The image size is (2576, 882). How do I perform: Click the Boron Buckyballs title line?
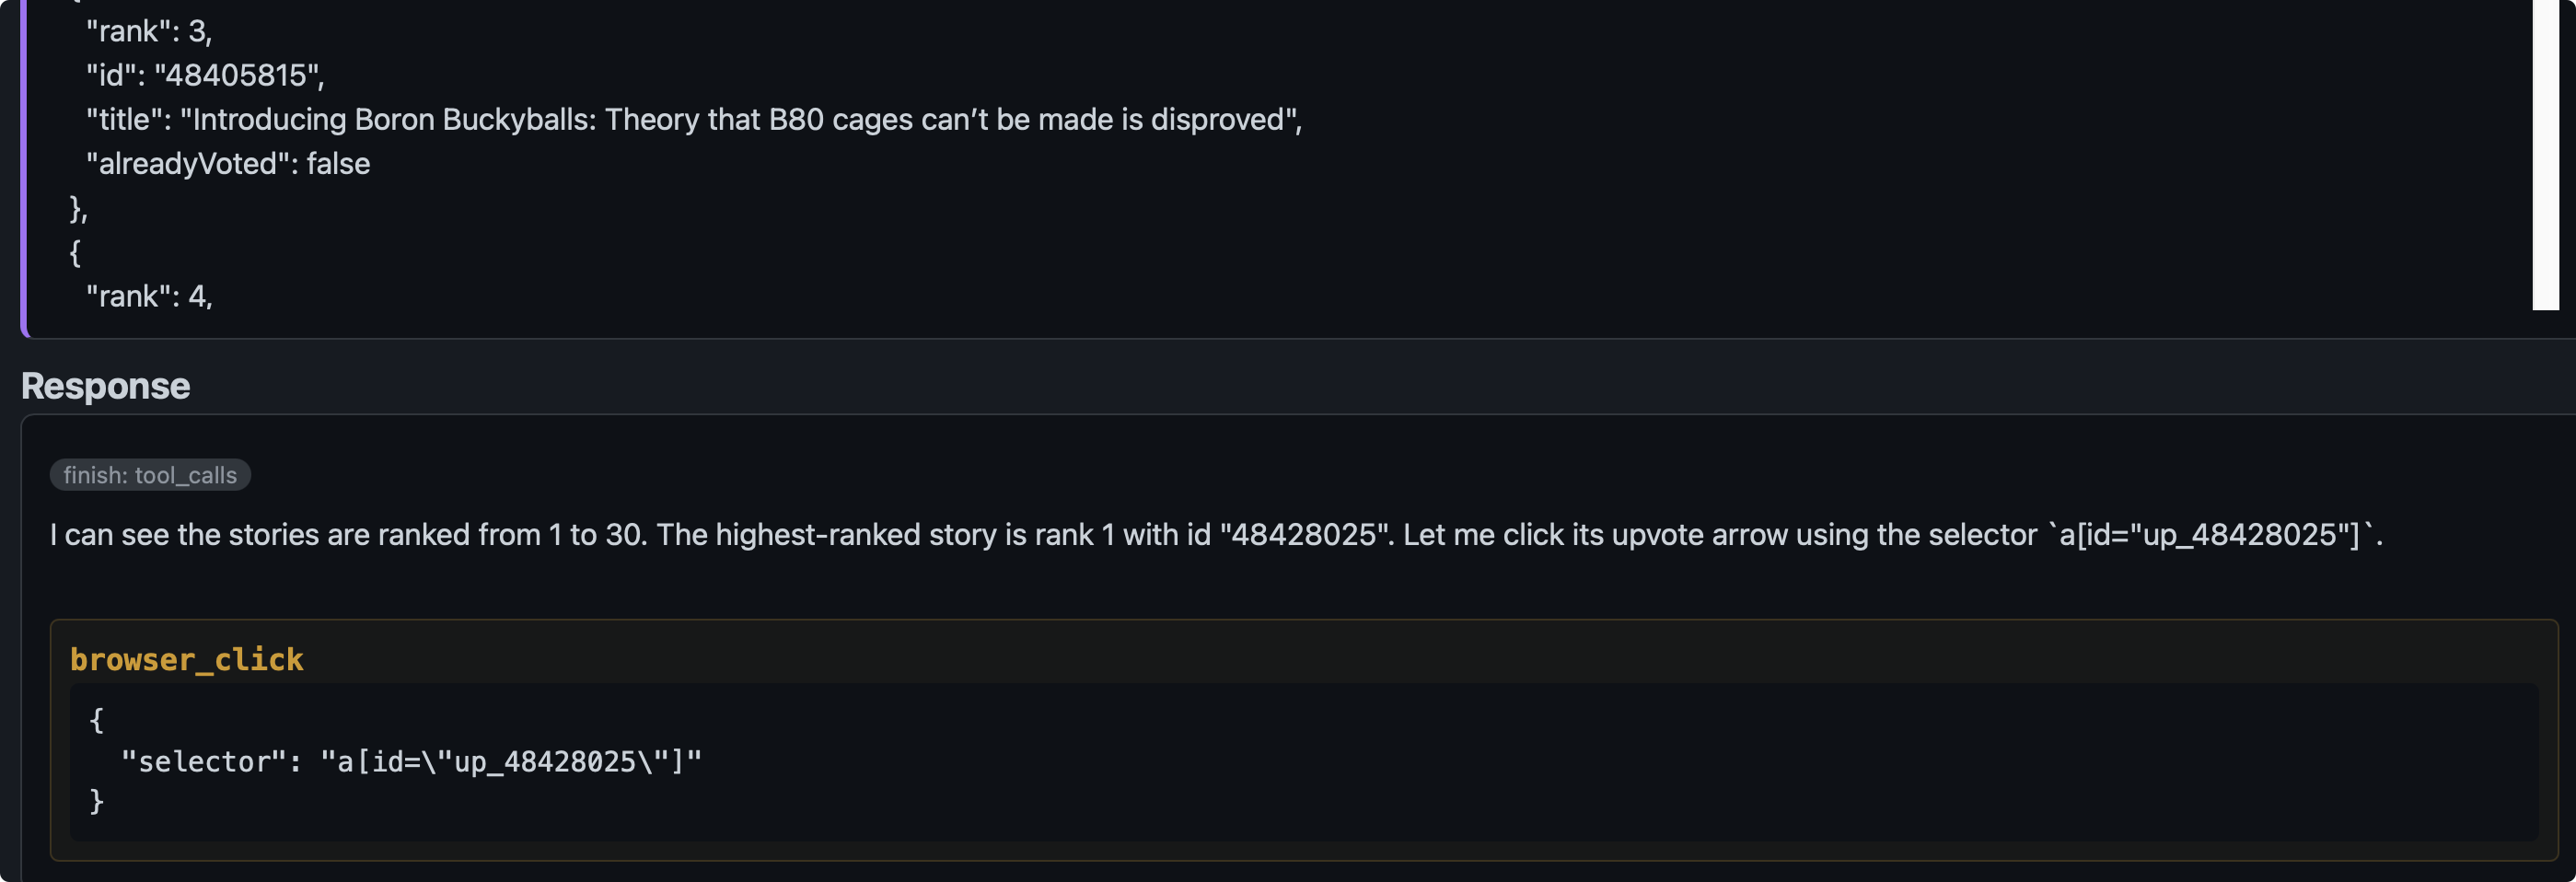pos(694,120)
